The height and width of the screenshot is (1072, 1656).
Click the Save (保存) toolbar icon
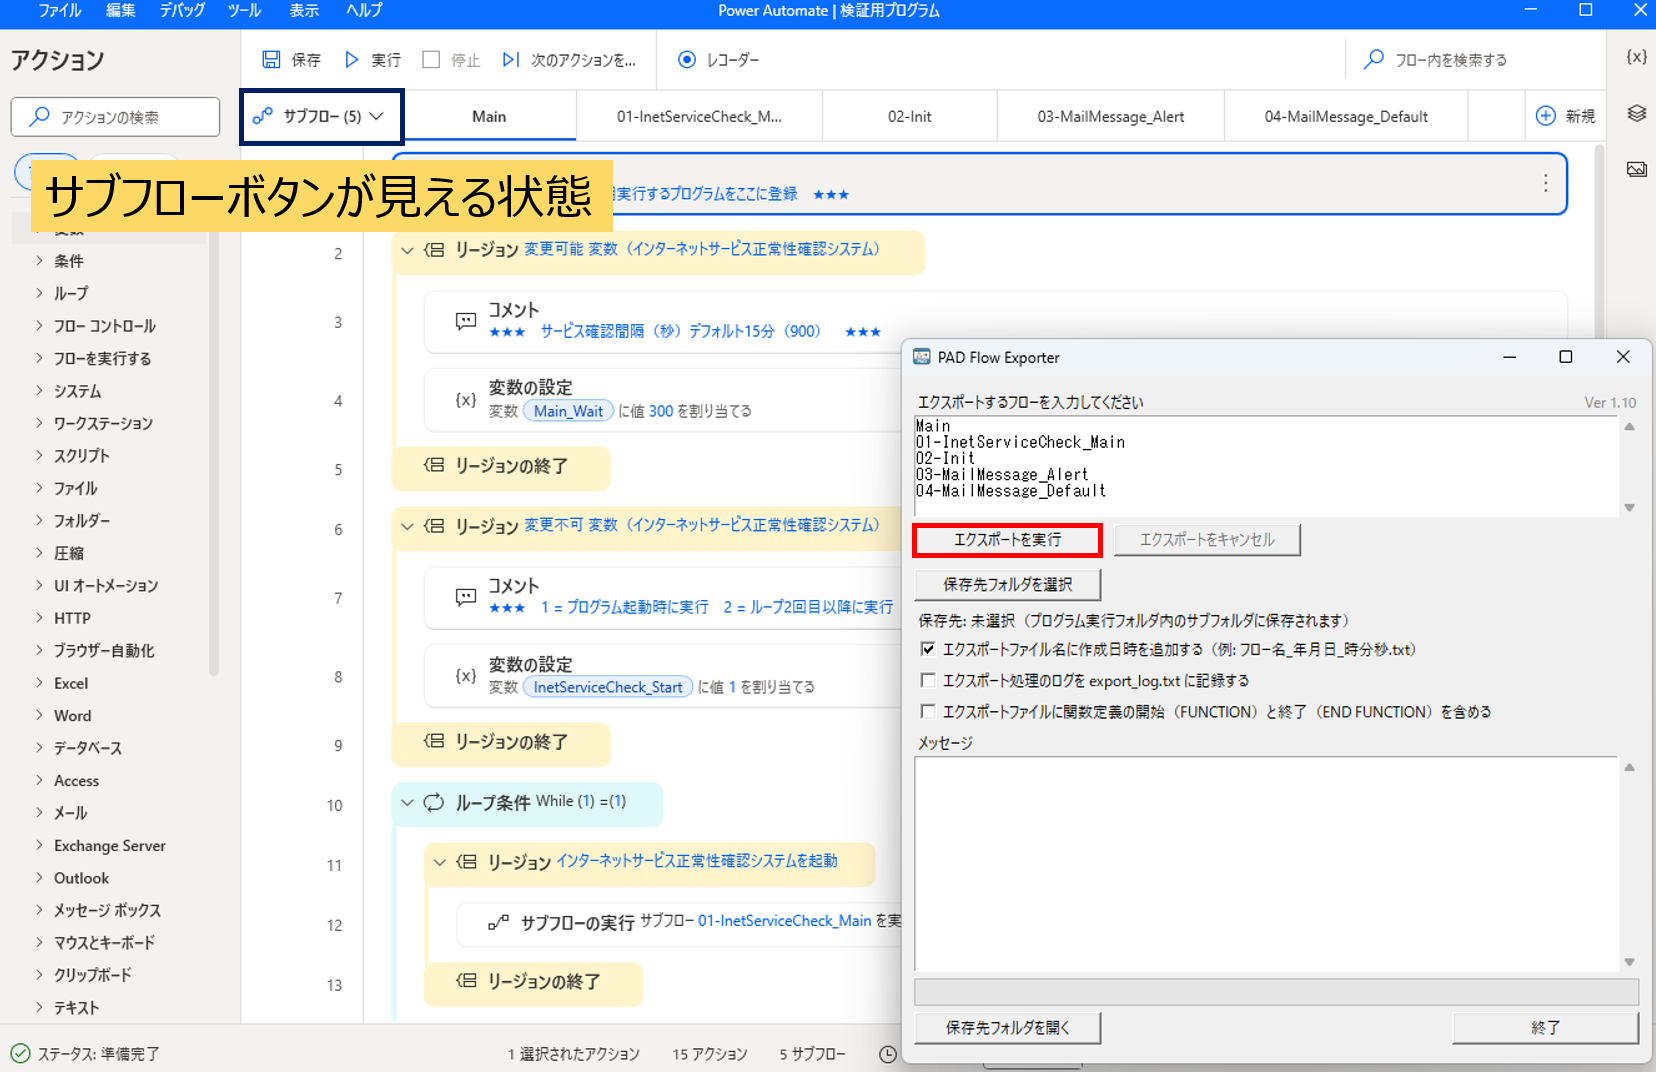click(271, 60)
